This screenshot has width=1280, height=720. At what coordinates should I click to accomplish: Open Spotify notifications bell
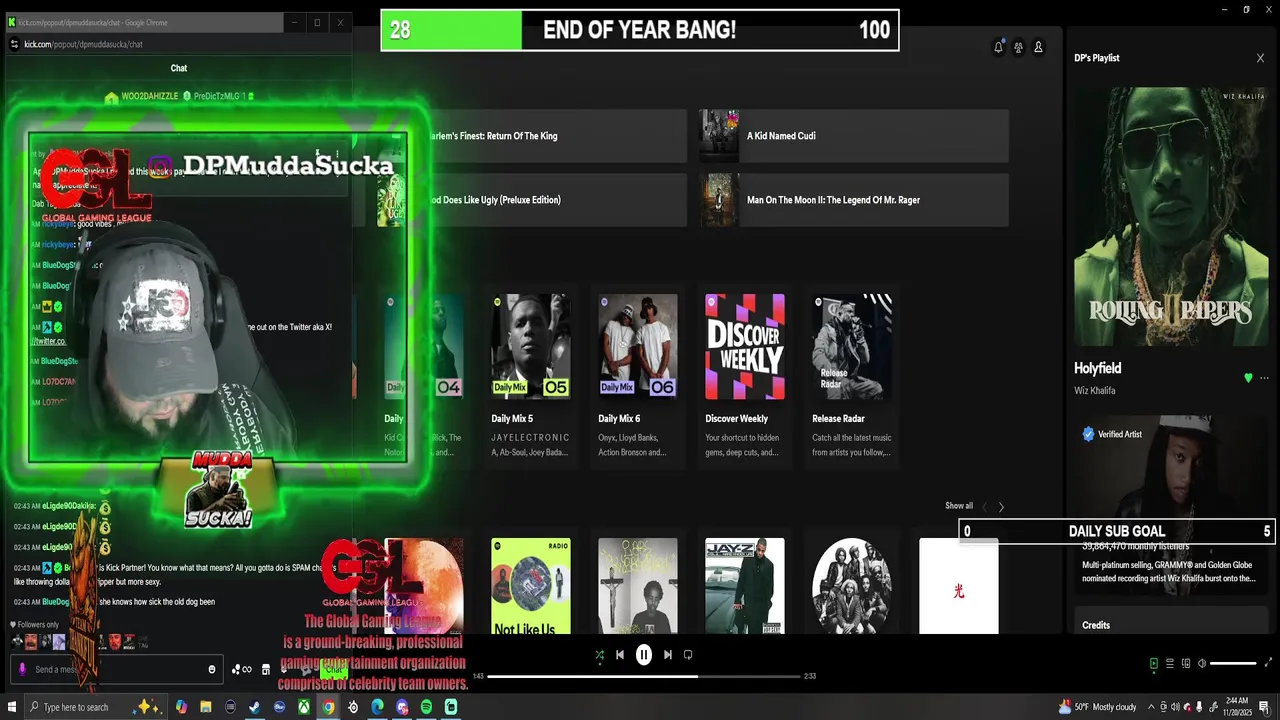point(998,47)
